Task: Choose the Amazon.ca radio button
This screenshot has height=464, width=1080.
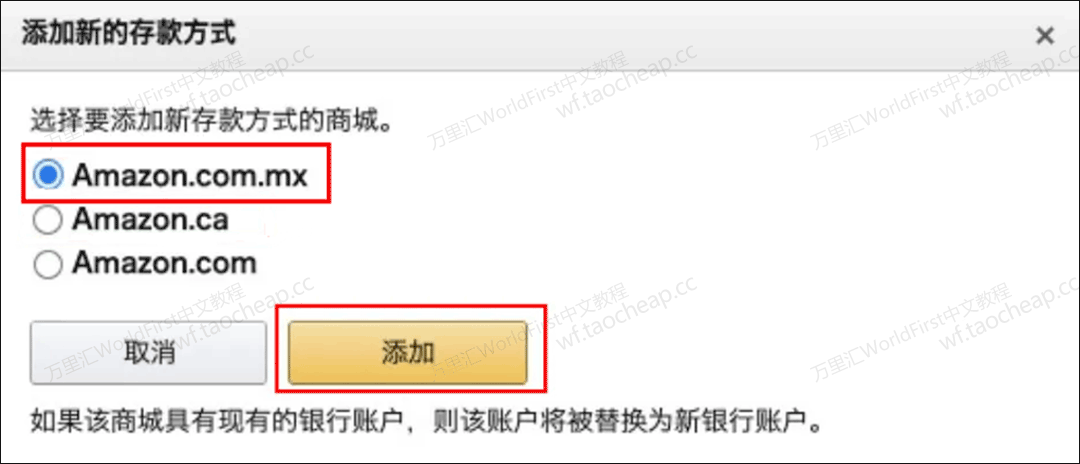Action: [48, 220]
